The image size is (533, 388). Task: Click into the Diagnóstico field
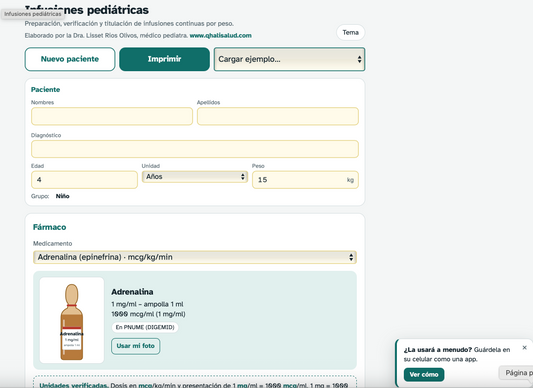tap(195, 149)
